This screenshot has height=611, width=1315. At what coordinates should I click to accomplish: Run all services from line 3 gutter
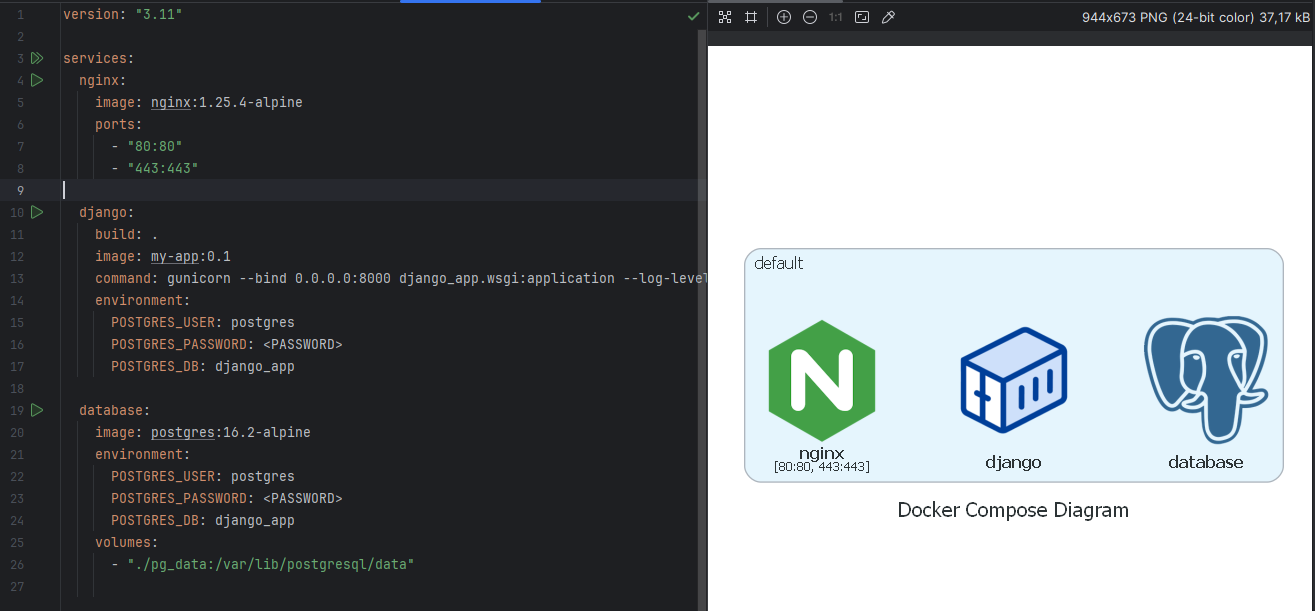[37, 58]
